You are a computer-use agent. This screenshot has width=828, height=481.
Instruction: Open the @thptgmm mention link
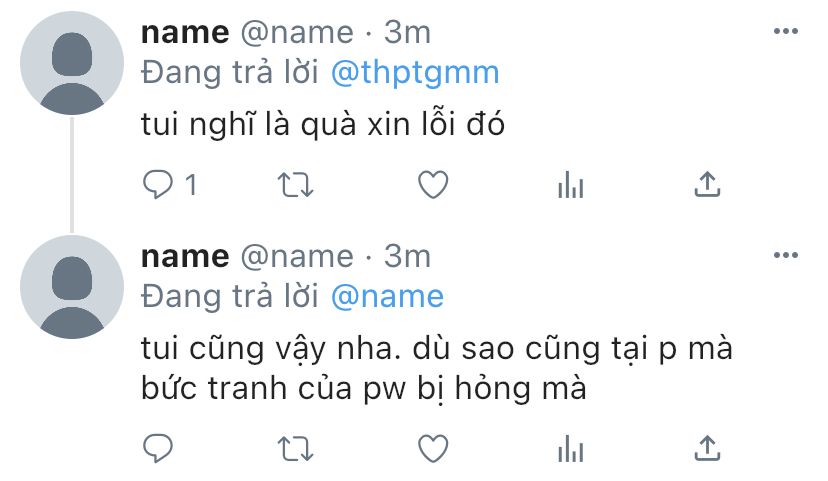point(415,73)
